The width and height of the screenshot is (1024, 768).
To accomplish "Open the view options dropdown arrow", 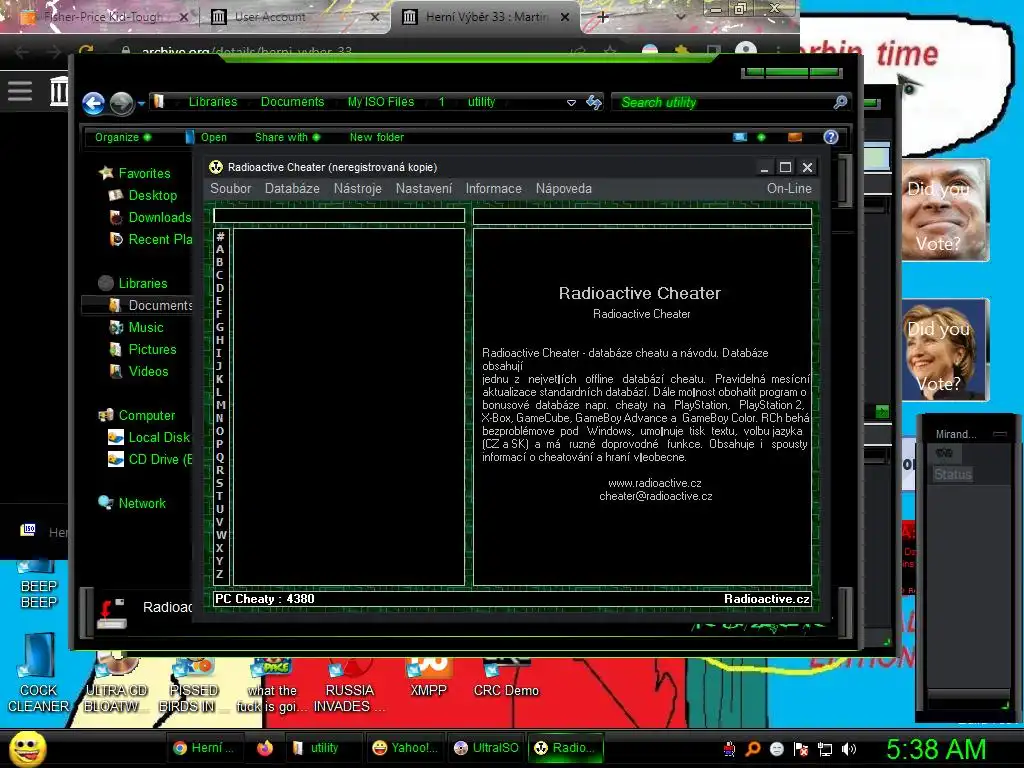I will pyautogui.click(x=761, y=137).
